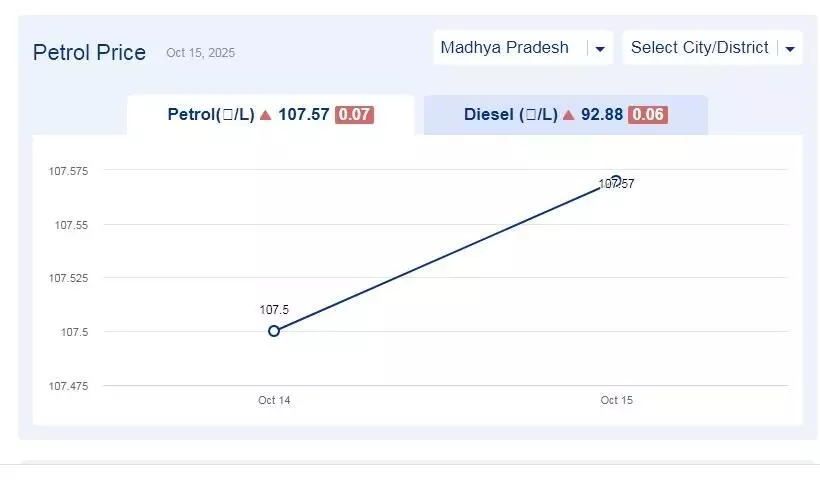The height and width of the screenshot is (492, 820).
Task: Click the 0.07 price change badge
Action: (354, 115)
